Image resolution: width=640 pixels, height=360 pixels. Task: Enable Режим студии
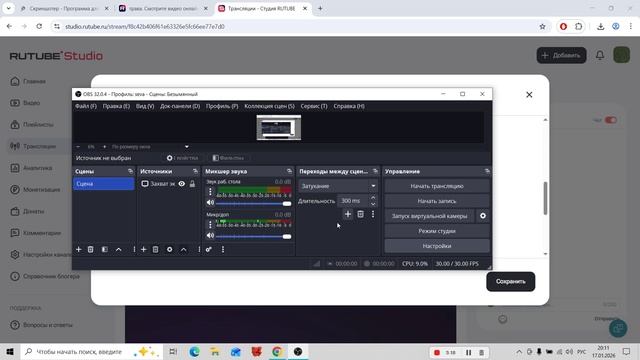click(437, 231)
